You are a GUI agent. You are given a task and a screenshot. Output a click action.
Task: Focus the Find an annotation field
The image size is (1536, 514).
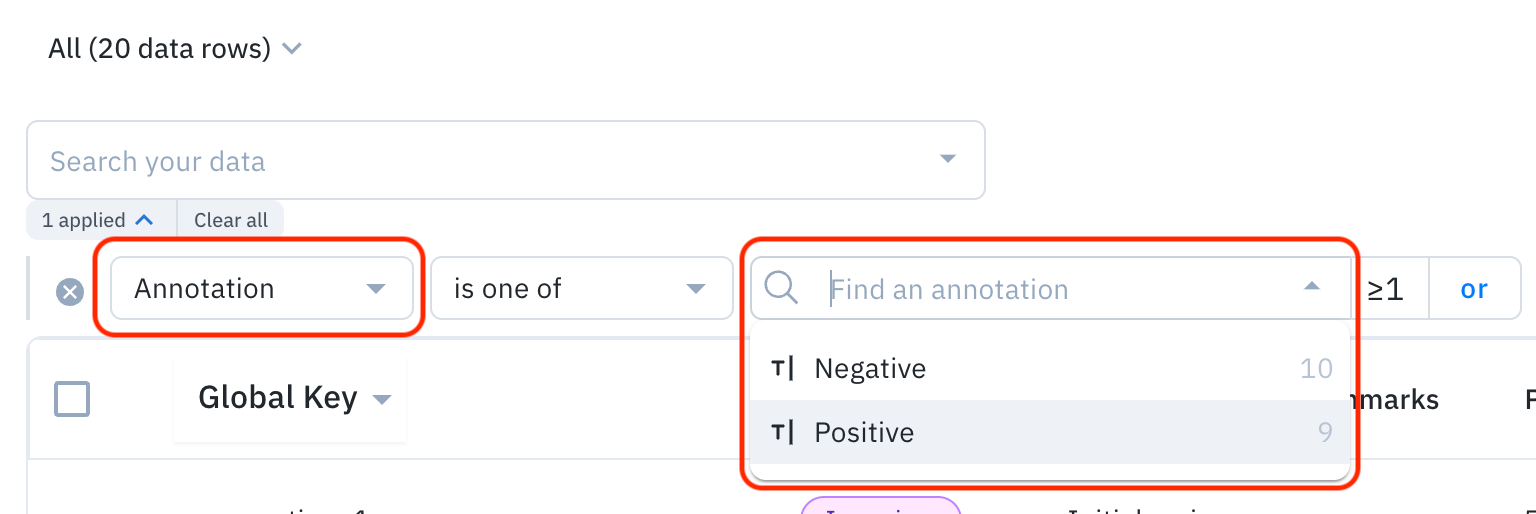coord(1050,289)
